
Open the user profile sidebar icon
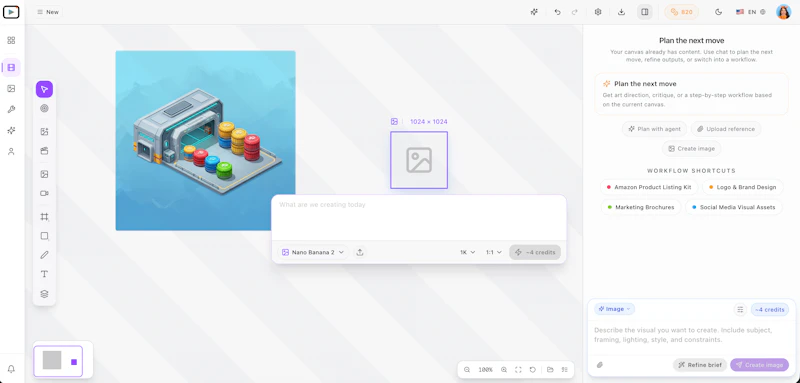pyautogui.click(x=11, y=151)
